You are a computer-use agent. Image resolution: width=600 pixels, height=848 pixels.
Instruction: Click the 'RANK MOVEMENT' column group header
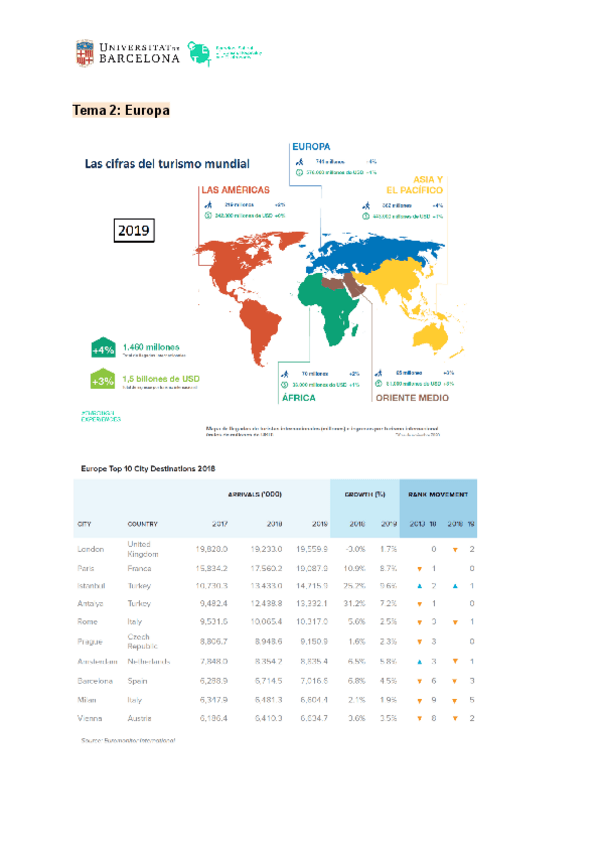pyautogui.click(x=438, y=494)
